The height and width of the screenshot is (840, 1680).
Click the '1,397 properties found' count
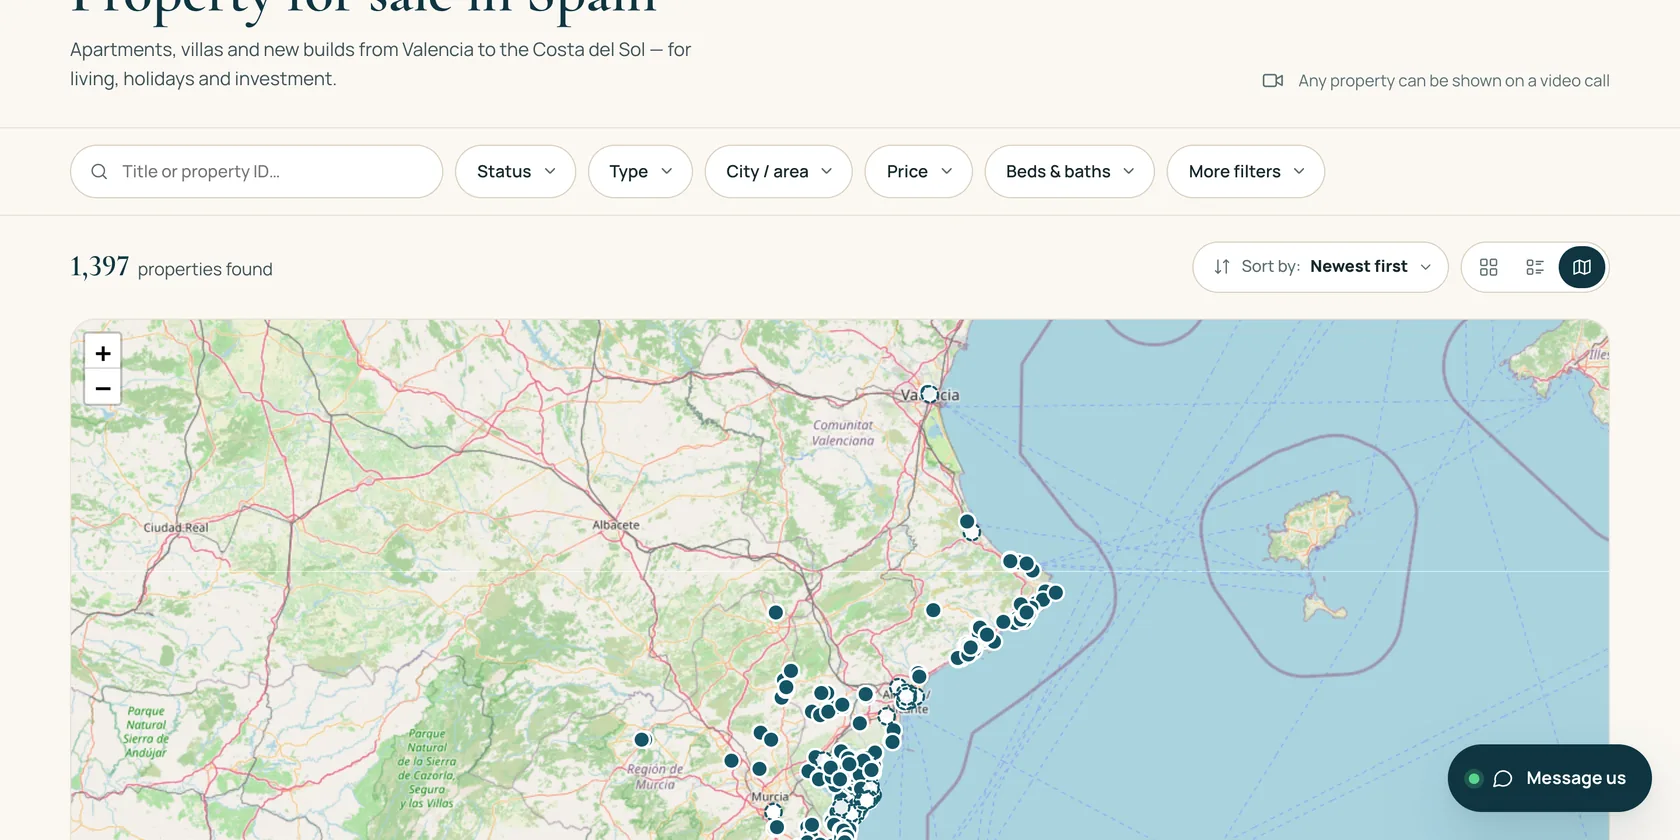pos(171,267)
